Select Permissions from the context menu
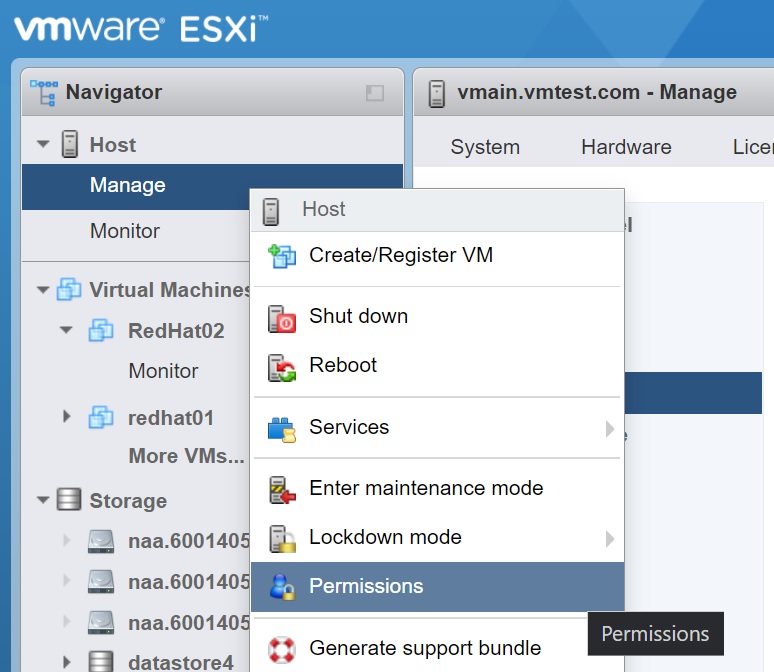 pos(366,587)
